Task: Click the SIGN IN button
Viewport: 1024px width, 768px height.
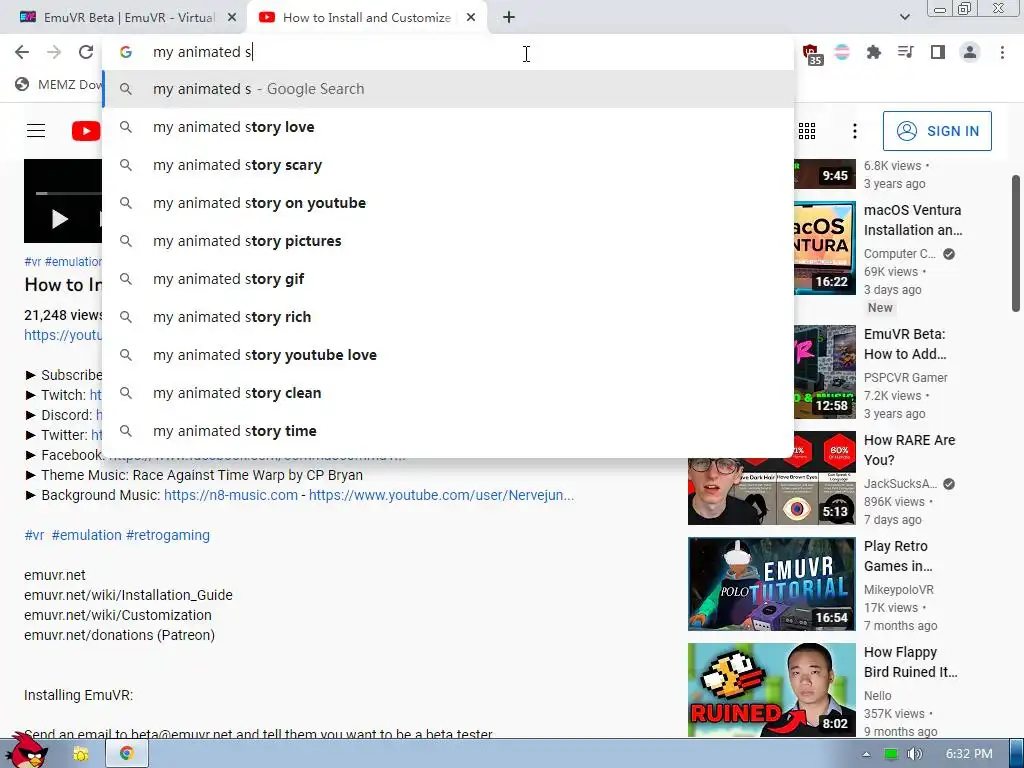Action: 937,131
